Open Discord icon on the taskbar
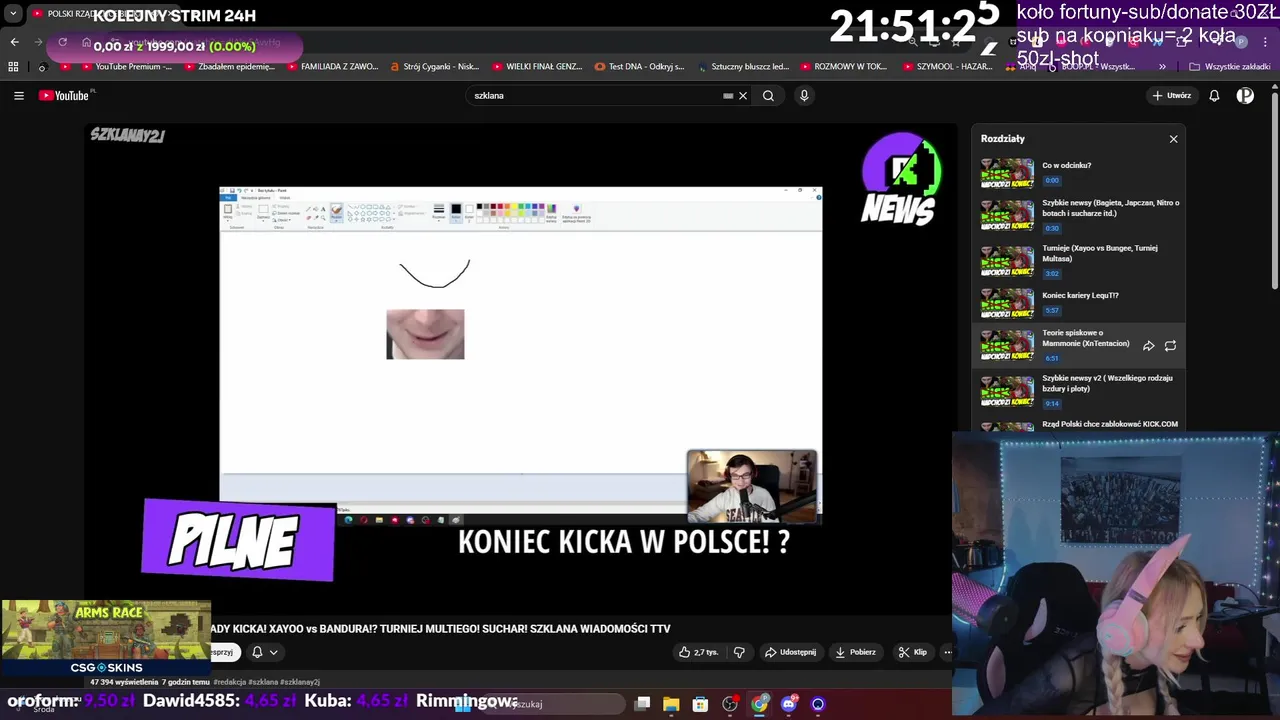 pos(789,704)
